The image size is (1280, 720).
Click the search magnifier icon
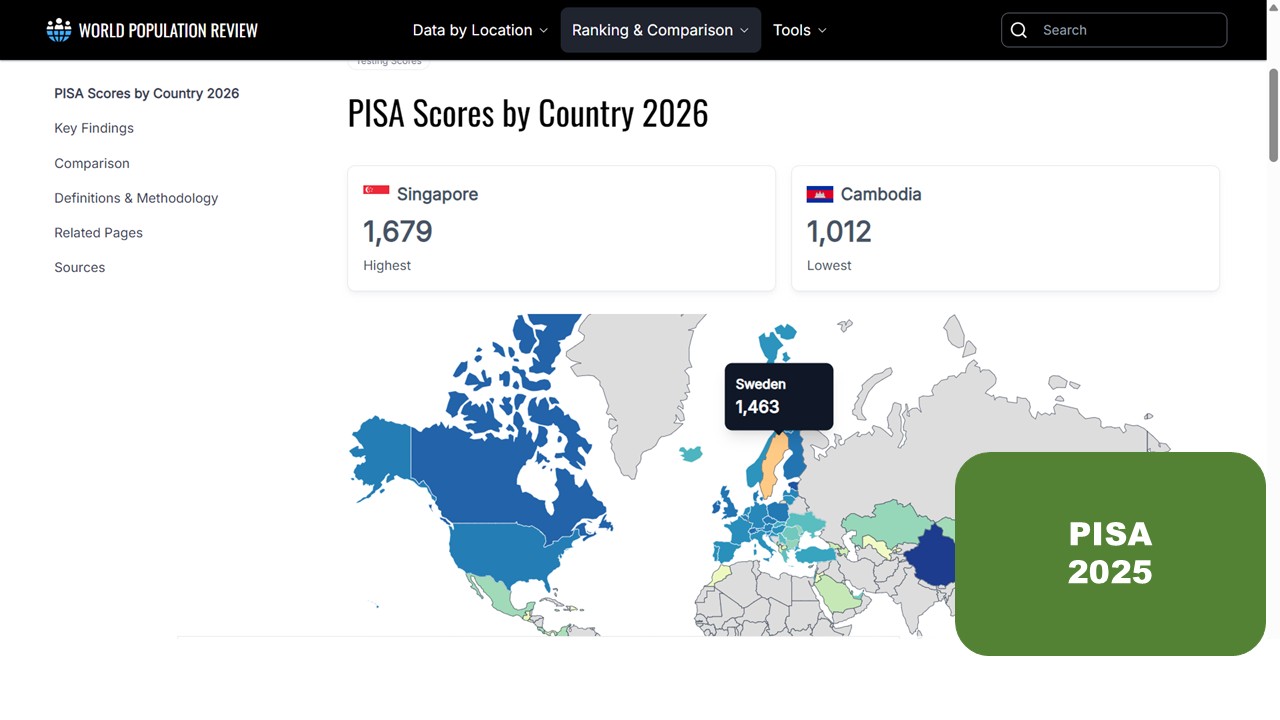coord(1019,30)
